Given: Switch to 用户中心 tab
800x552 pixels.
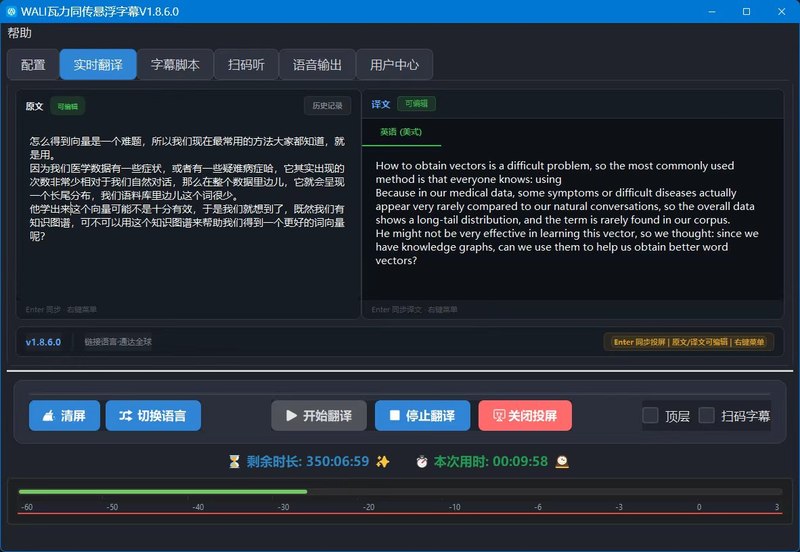Looking at the screenshot, I should 394,65.
